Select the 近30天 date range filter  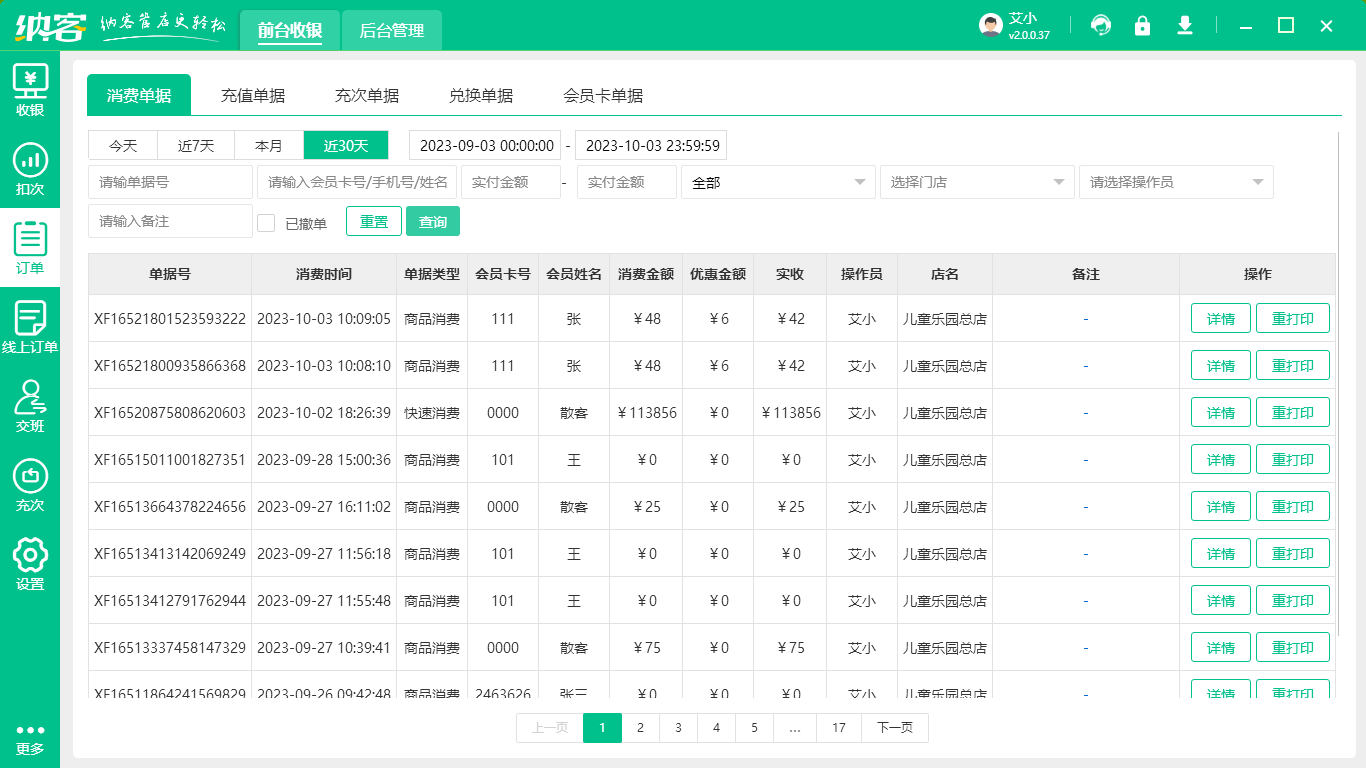(347, 145)
